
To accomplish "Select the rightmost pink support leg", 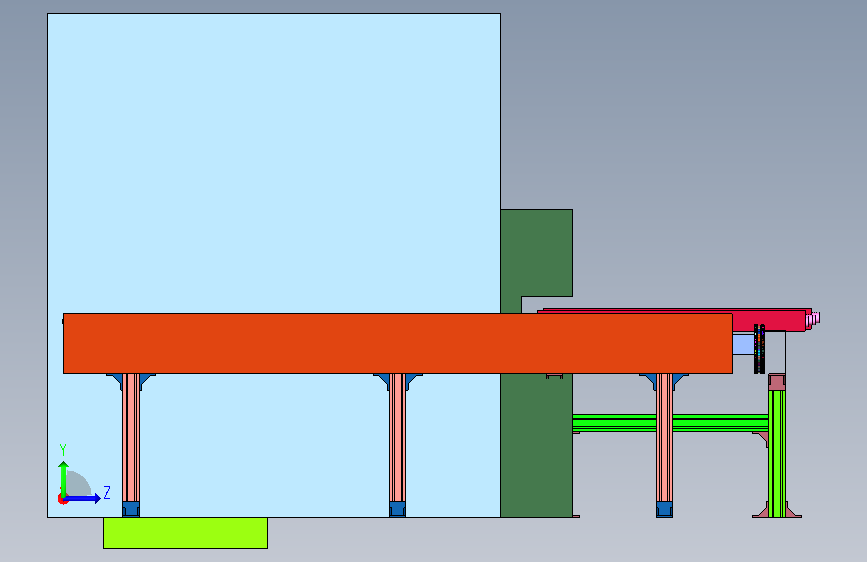I will [x=665, y=438].
